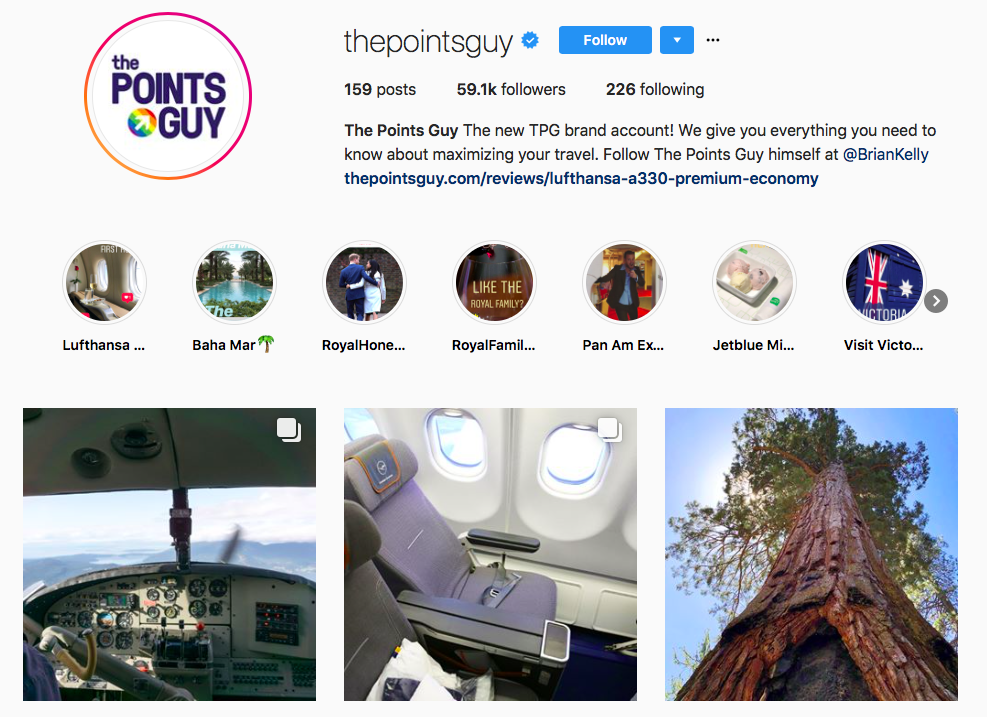Show more highlights with the right chevron
Viewport: 987px width, 717px height.
point(936,301)
